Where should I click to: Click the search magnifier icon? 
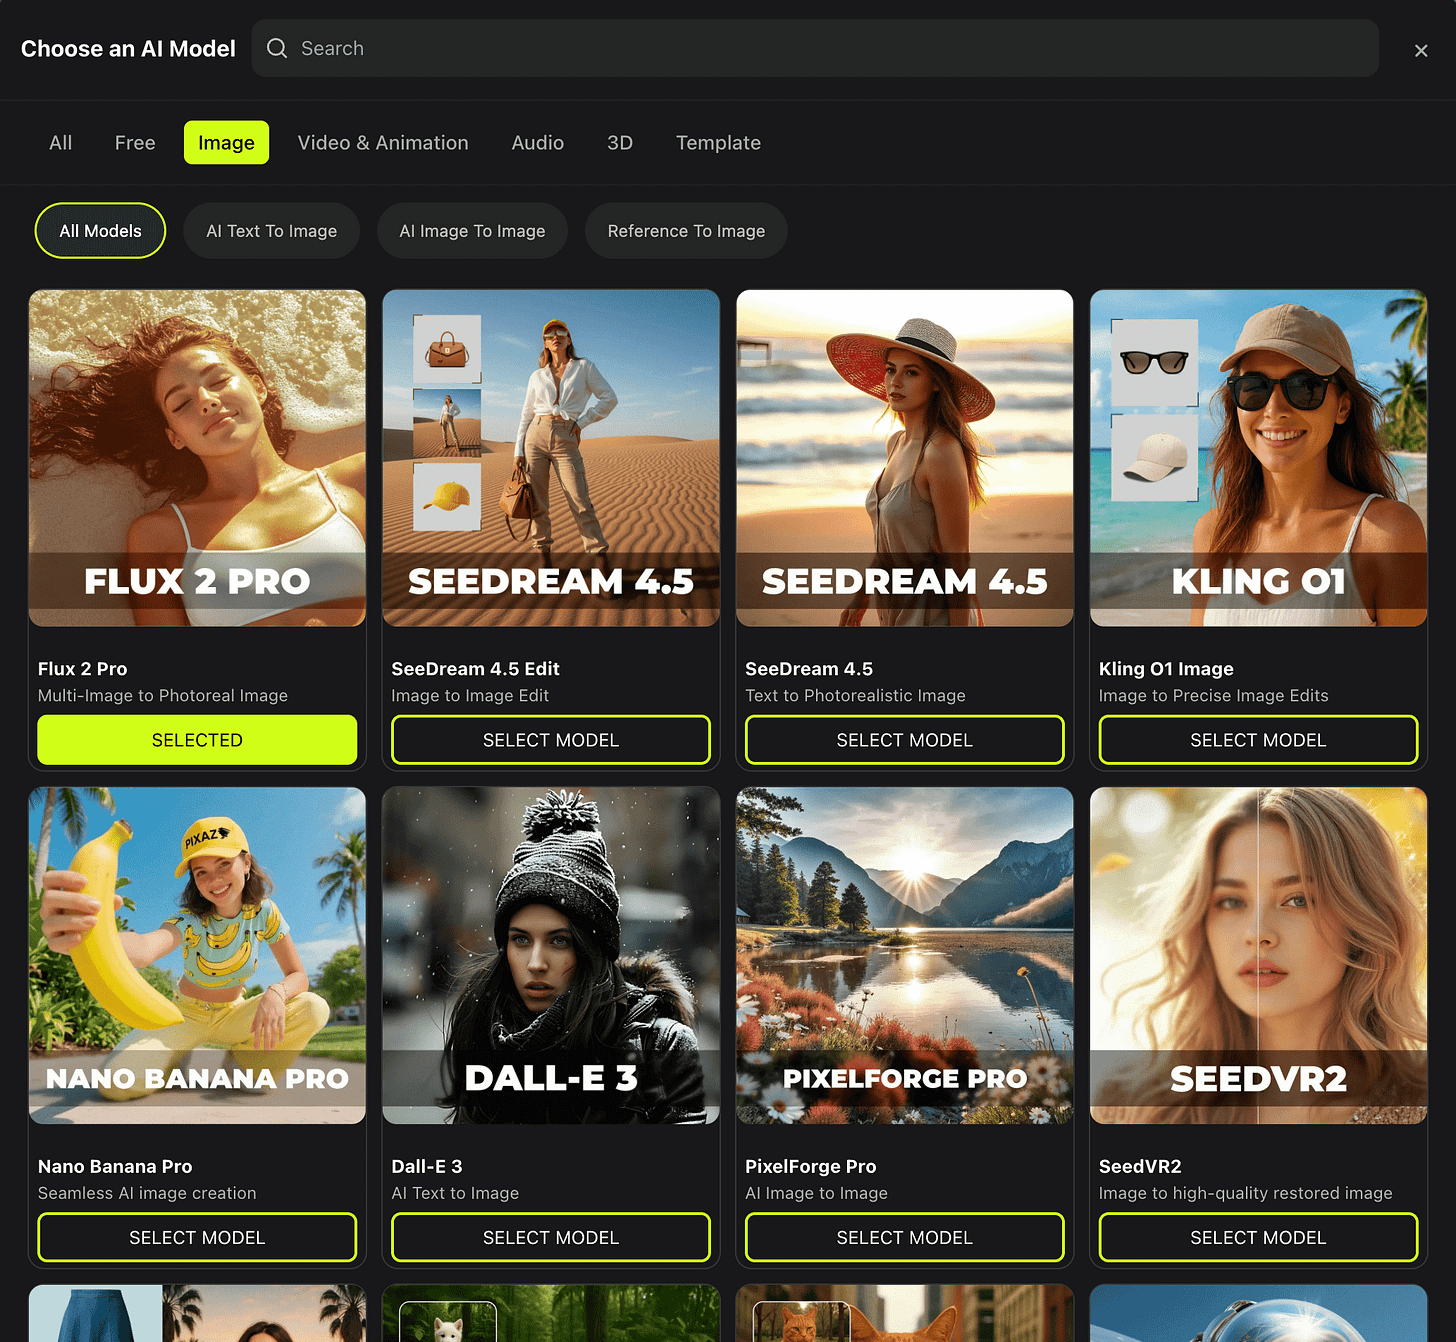277,48
